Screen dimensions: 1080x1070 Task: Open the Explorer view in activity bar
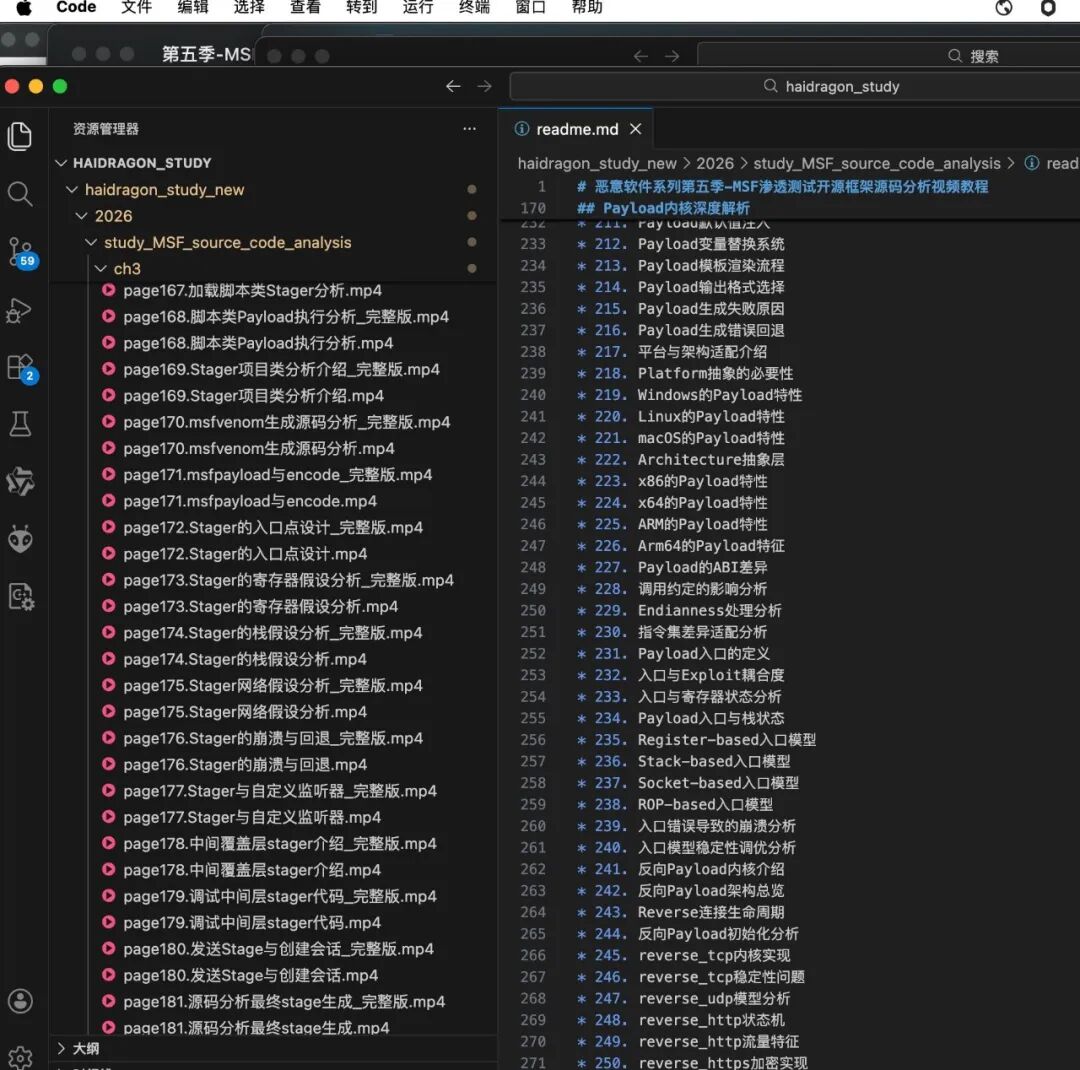20,136
